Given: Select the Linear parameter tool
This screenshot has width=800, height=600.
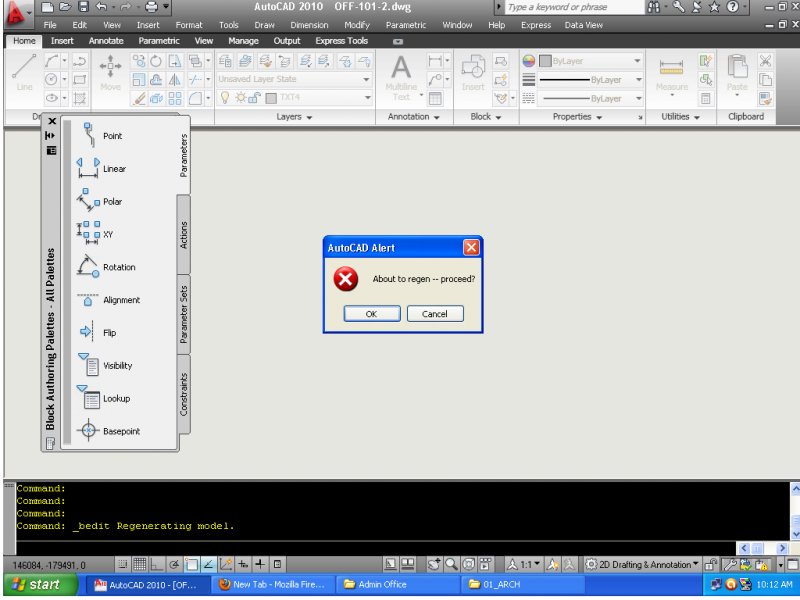Looking at the screenshot, I should pyautogui.click(x=103, y=168).
